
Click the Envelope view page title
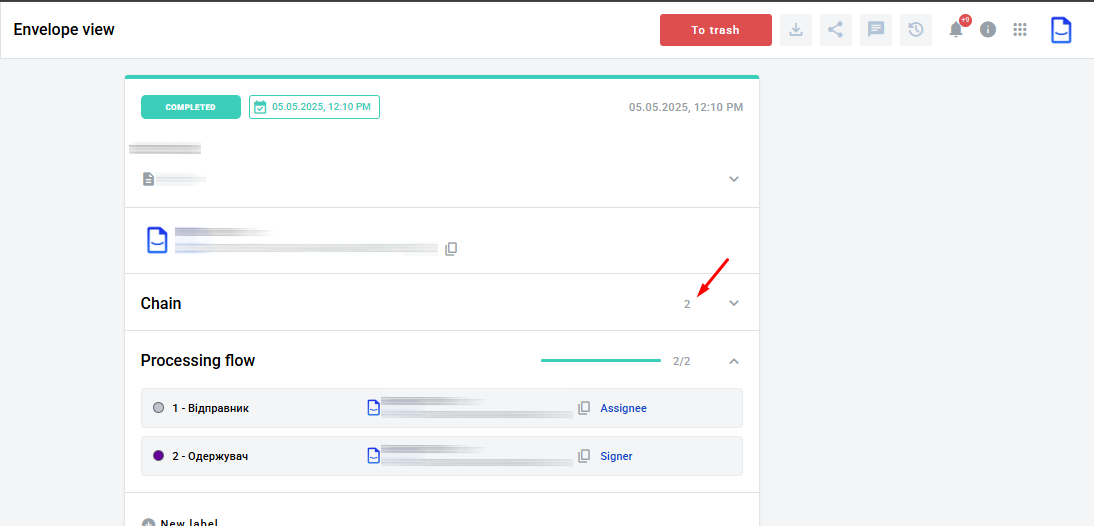pyautogui.click(x=64, y=29)
